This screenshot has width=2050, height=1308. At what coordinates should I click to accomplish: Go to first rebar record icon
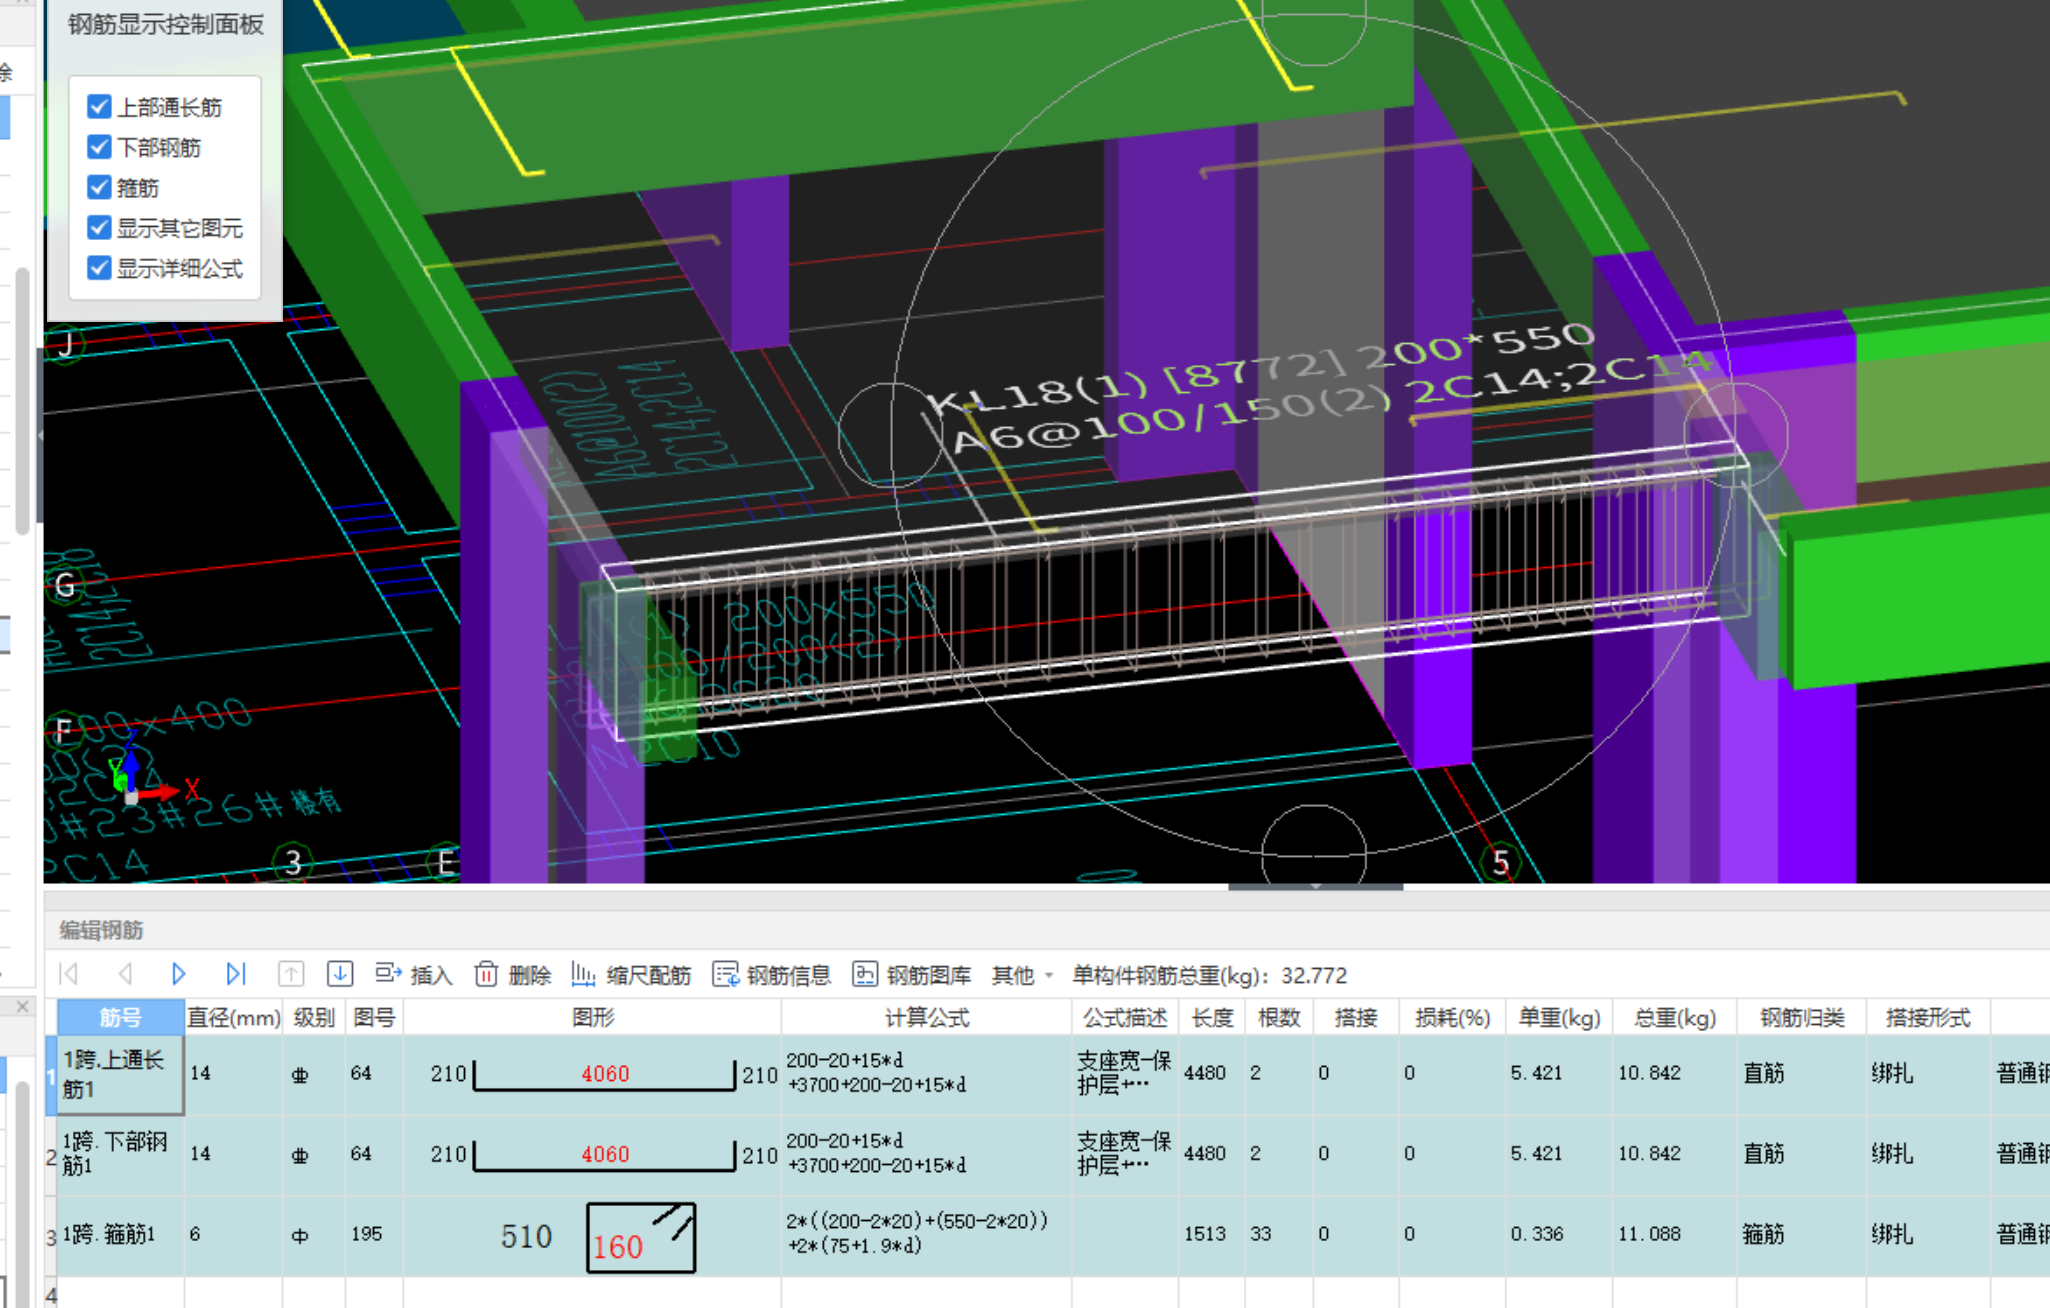pos(69,974)
